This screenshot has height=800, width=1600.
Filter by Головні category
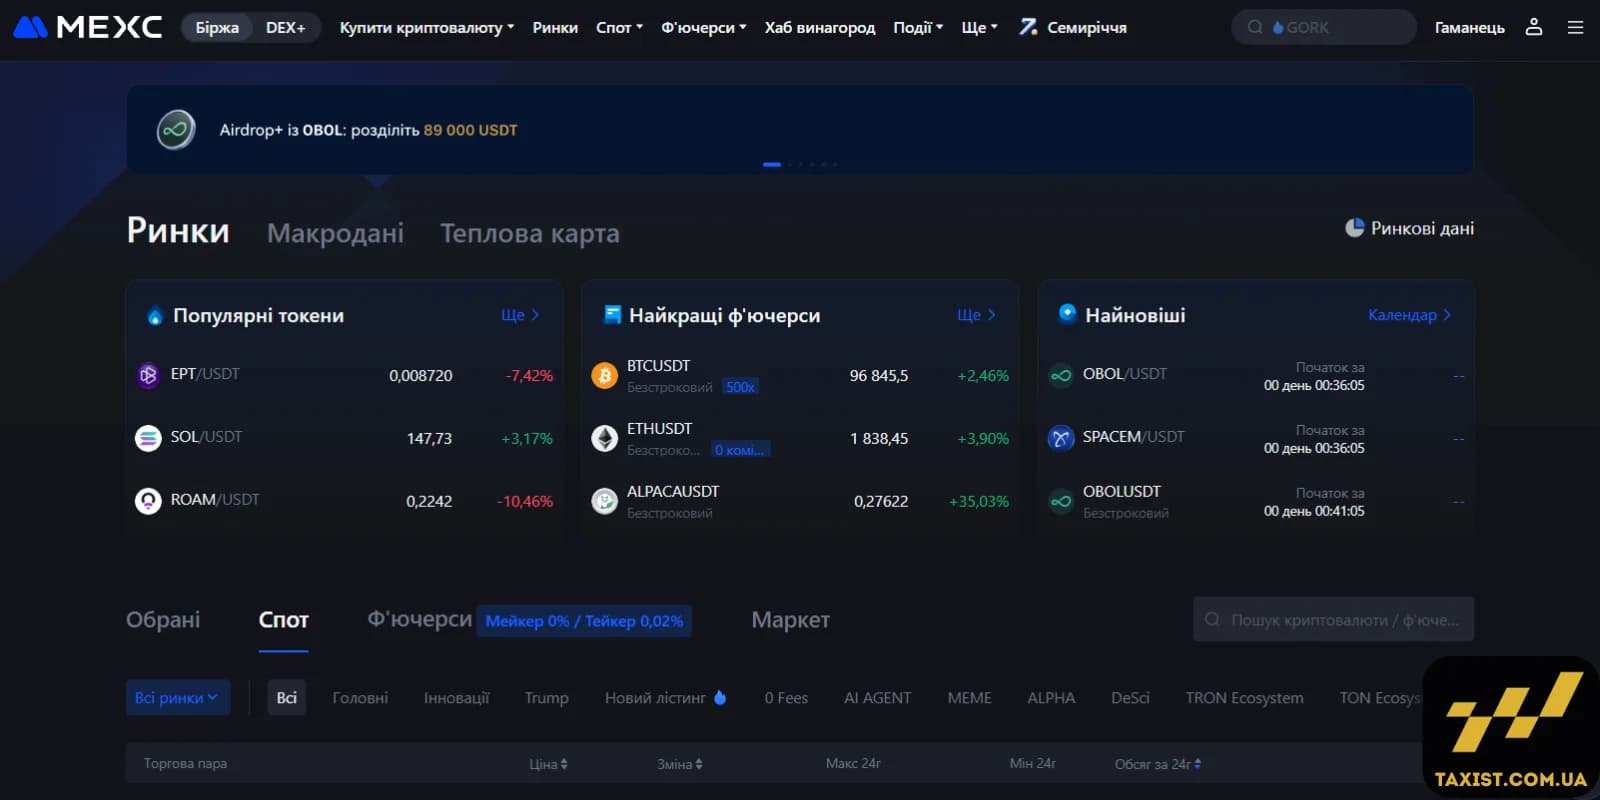tap(360, 698)
